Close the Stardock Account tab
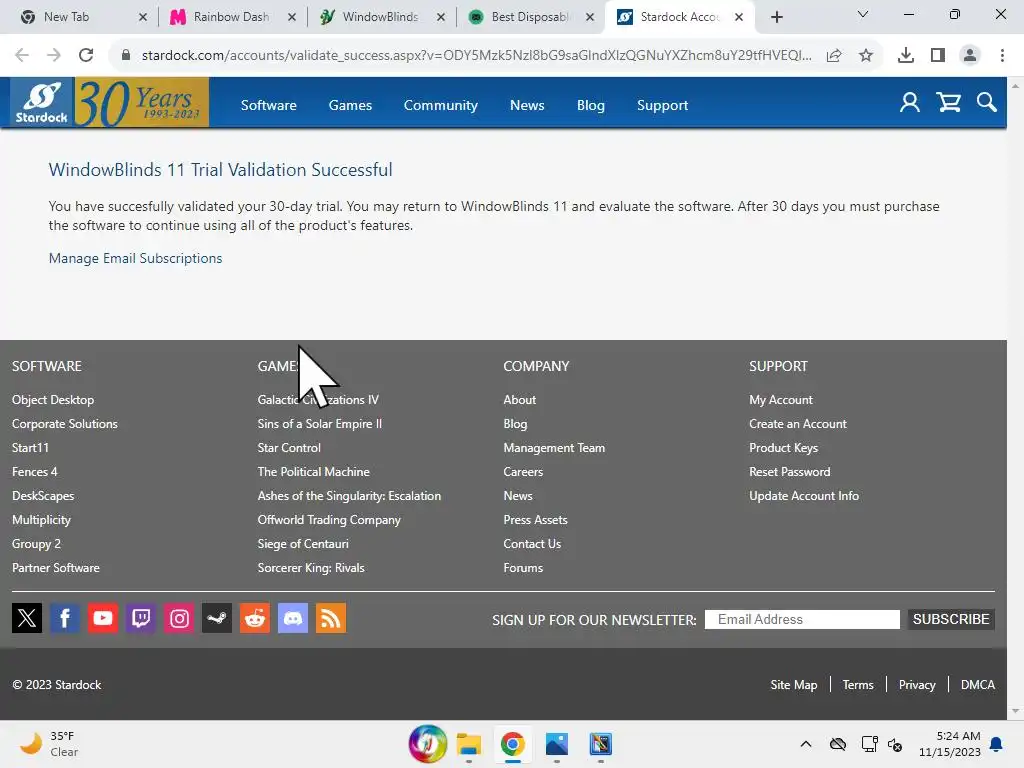Screen dimensions: 1024x768 point(739,17)
